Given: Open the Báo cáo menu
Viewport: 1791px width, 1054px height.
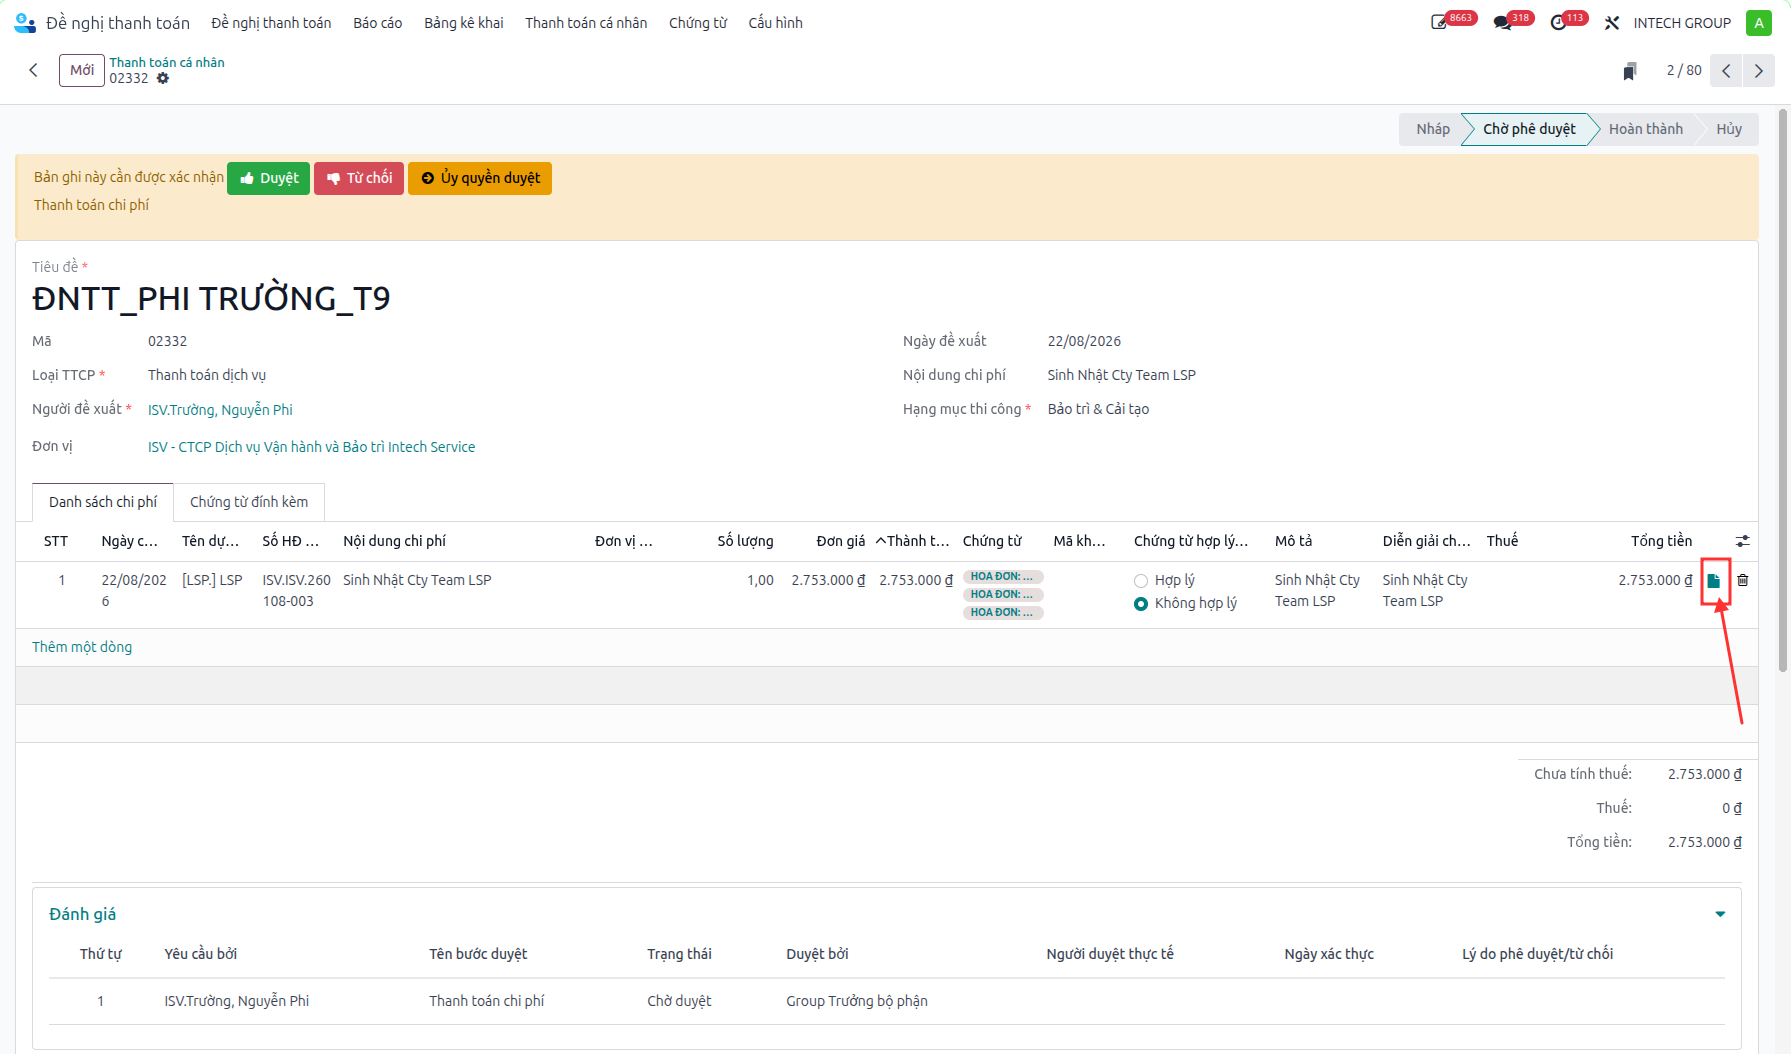Looking at the screenshot, I should point(378,23).
